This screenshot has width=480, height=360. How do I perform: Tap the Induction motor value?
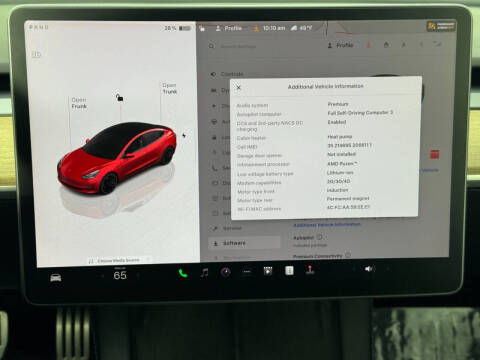click(x=337, y=190)
